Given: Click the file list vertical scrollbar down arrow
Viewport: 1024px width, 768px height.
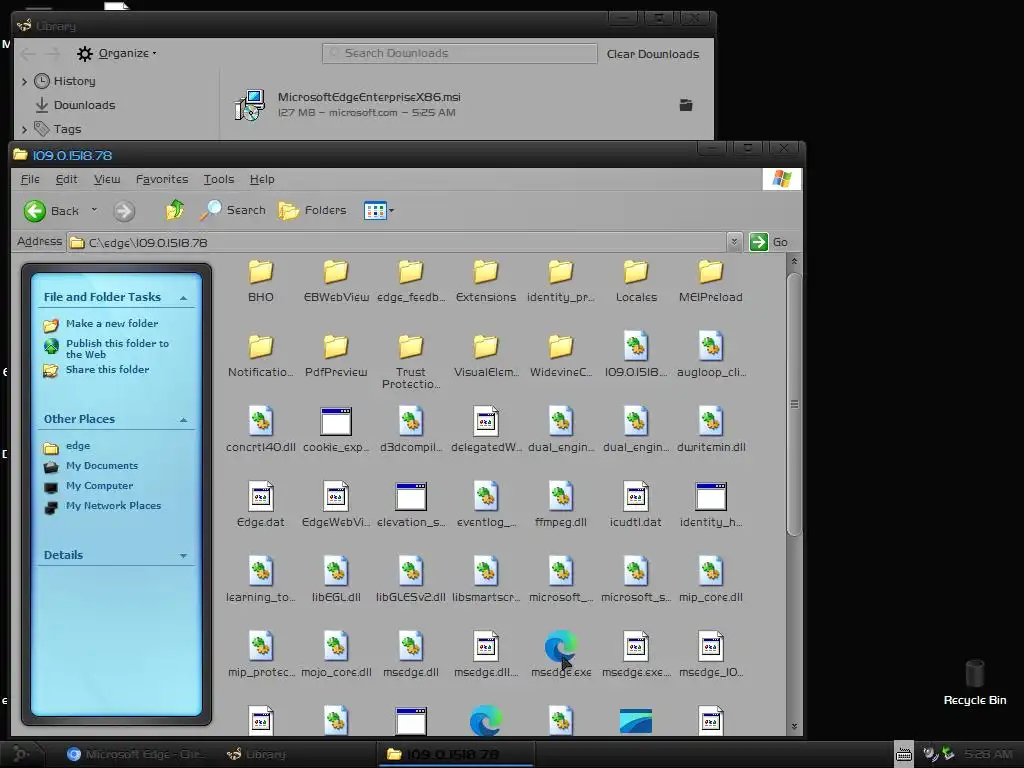Looking at the screenshot, I should pyautogui.click(x=794, y=726).
